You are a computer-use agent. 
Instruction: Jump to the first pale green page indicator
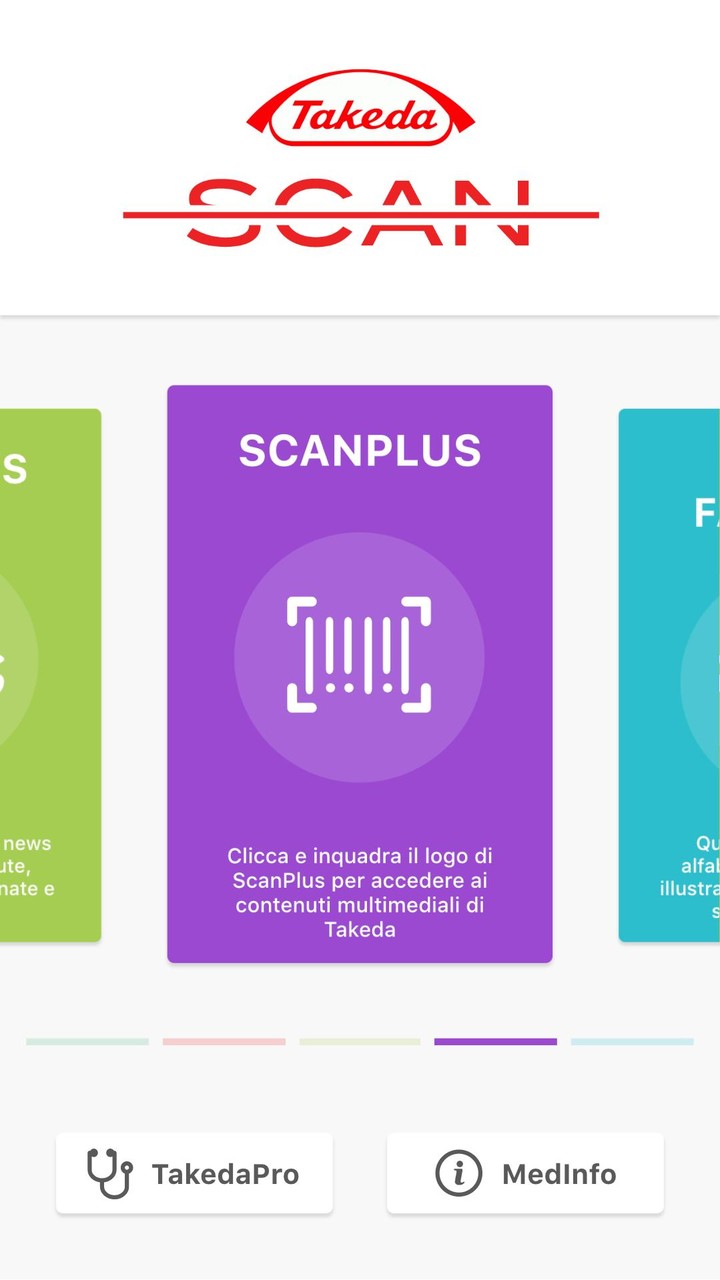click(87, 1042)
